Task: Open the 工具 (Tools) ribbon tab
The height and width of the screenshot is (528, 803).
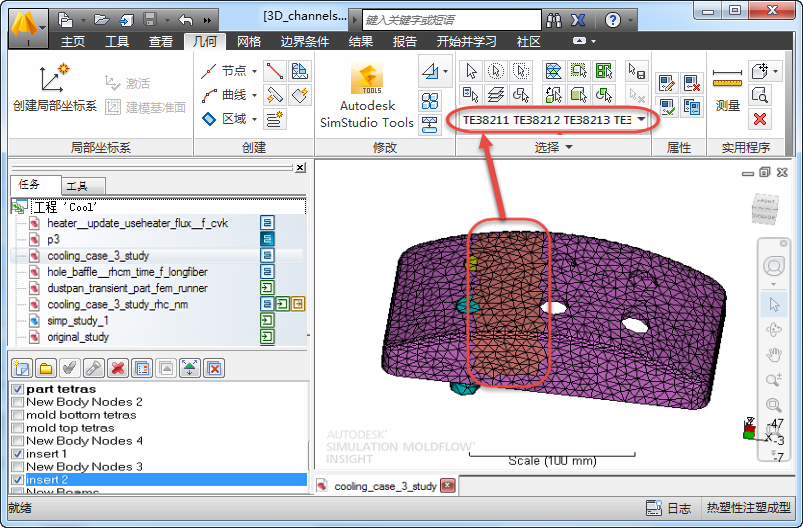Action: tap(117, 41)
